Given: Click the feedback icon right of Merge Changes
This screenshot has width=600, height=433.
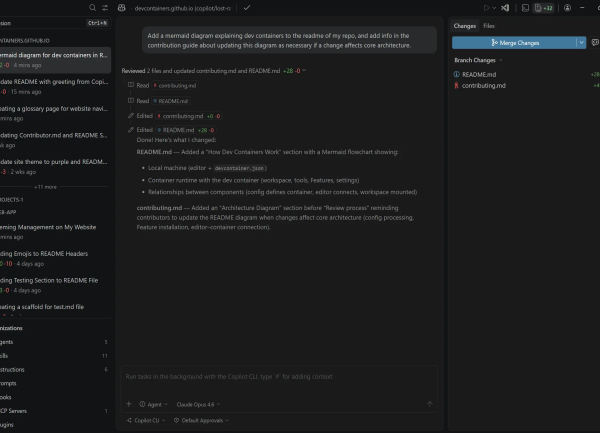Looking at the screenshot, I should point(595,43).
